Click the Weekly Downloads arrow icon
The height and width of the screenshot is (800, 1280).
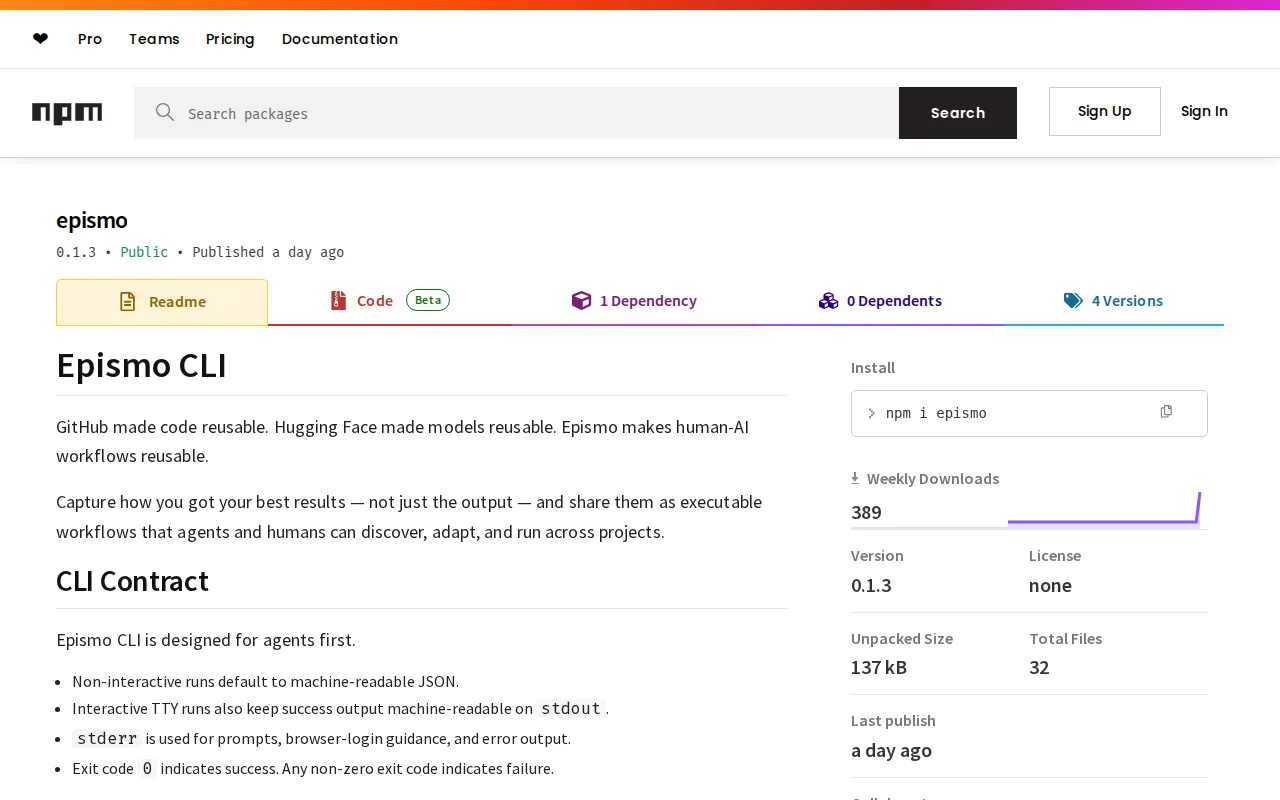coord(855,478)
